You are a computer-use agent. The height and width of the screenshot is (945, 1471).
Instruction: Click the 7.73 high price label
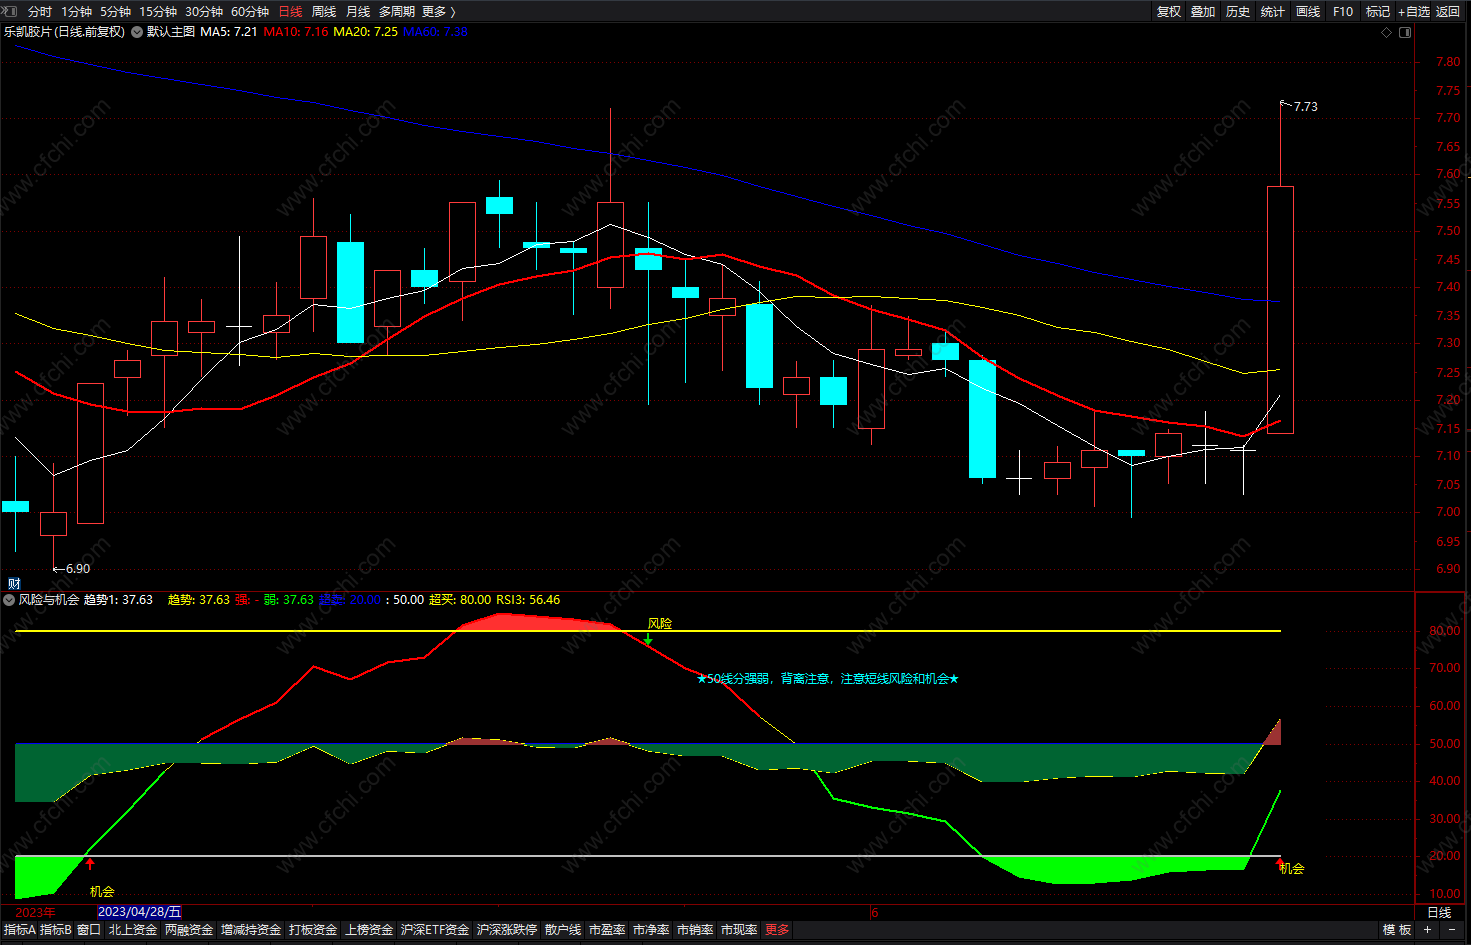tap(1306, 107)
